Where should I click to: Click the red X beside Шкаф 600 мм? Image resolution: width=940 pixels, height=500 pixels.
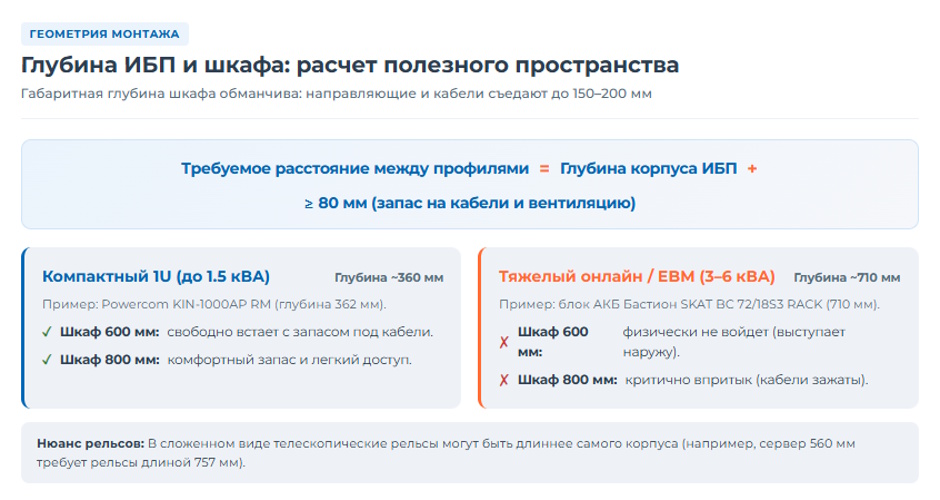(504, 342)
